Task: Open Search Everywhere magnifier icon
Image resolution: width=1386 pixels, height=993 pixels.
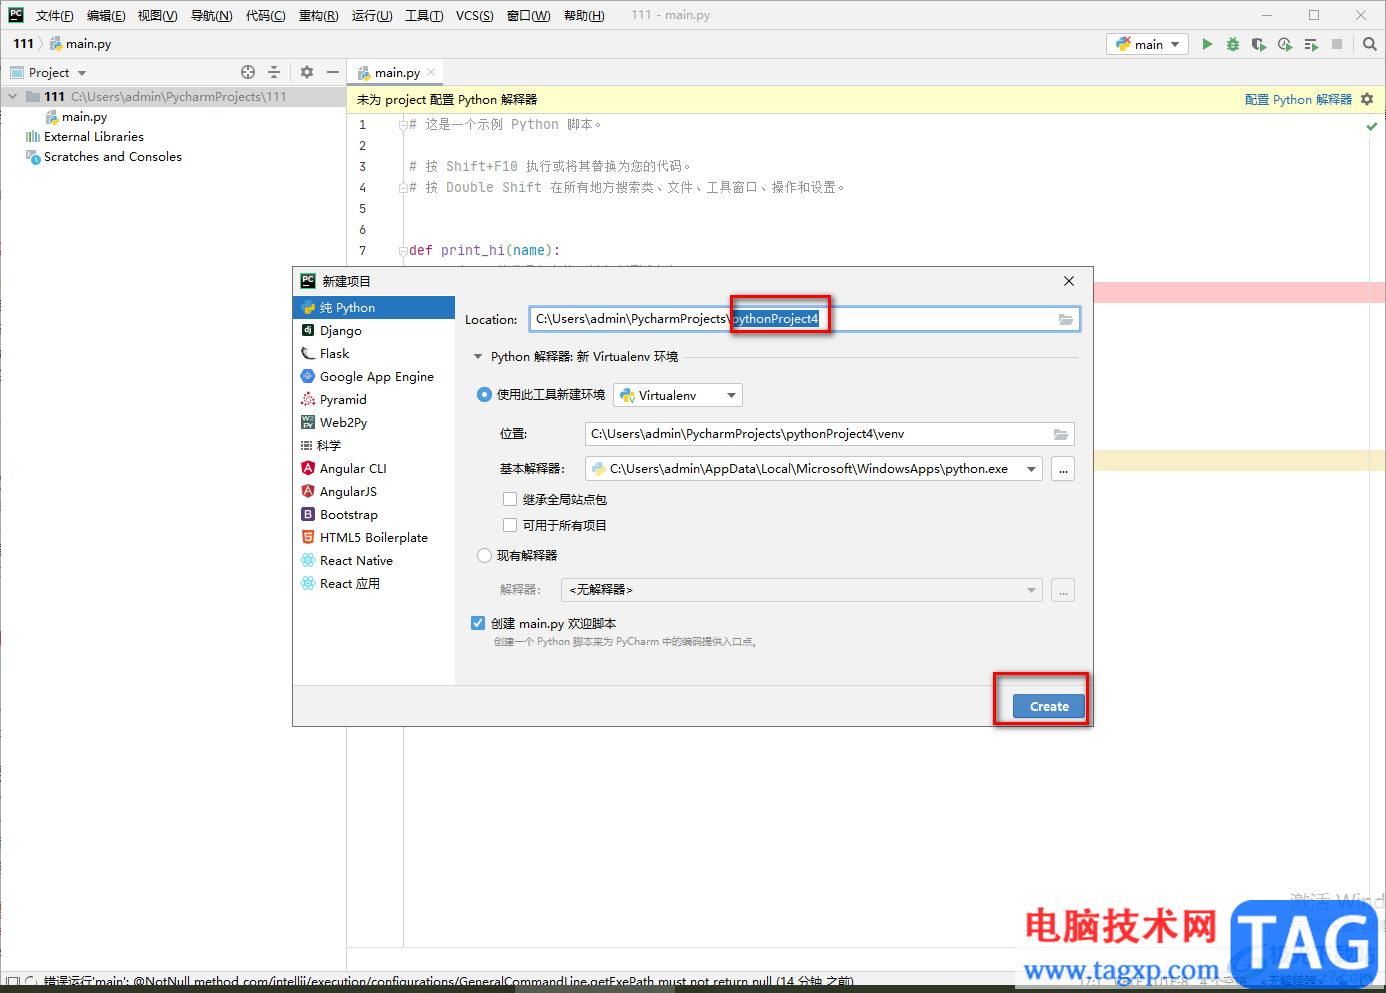Action: [x=1370, y=44]
